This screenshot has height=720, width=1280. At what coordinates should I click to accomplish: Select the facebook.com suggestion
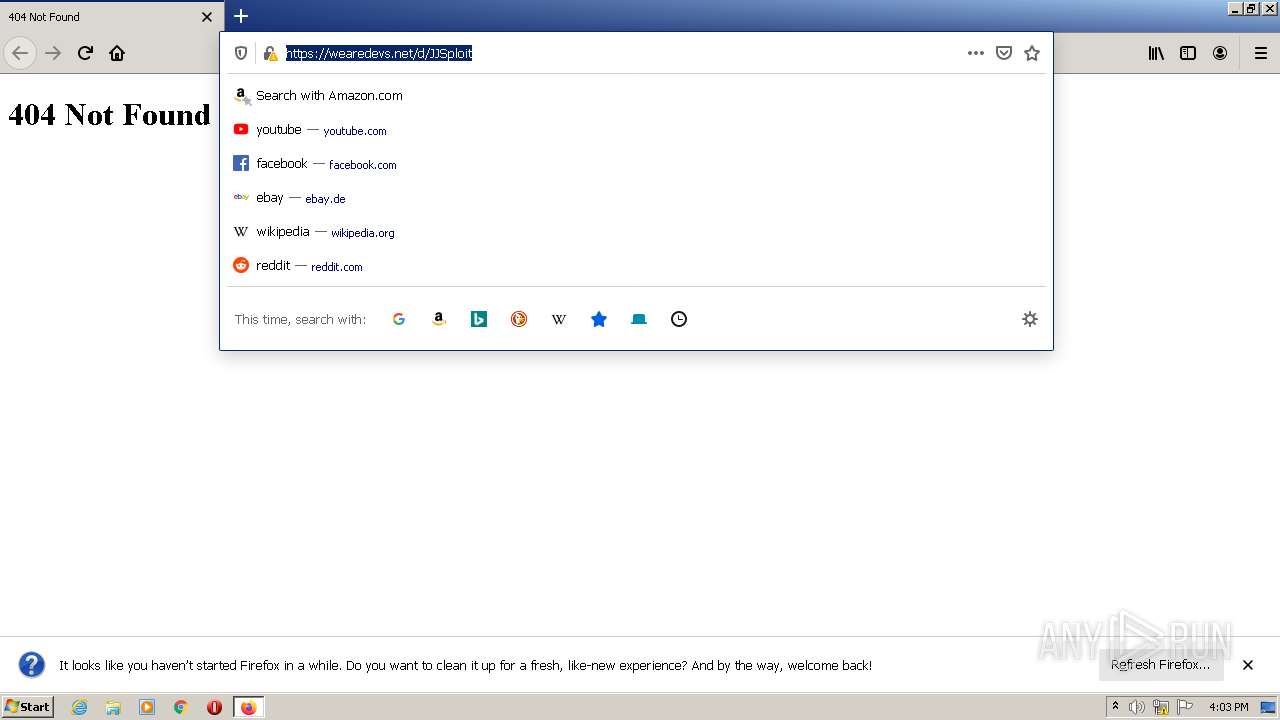point(636,164)
